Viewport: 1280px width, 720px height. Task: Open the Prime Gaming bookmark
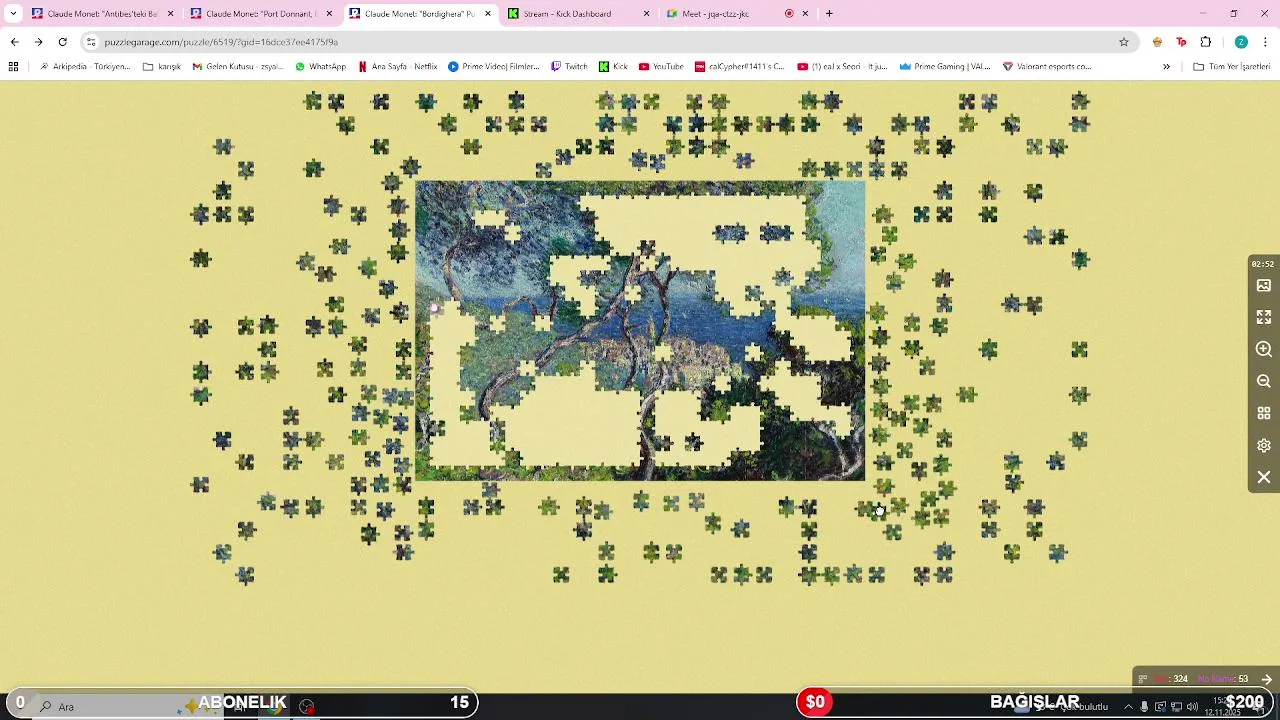point(944,67)
